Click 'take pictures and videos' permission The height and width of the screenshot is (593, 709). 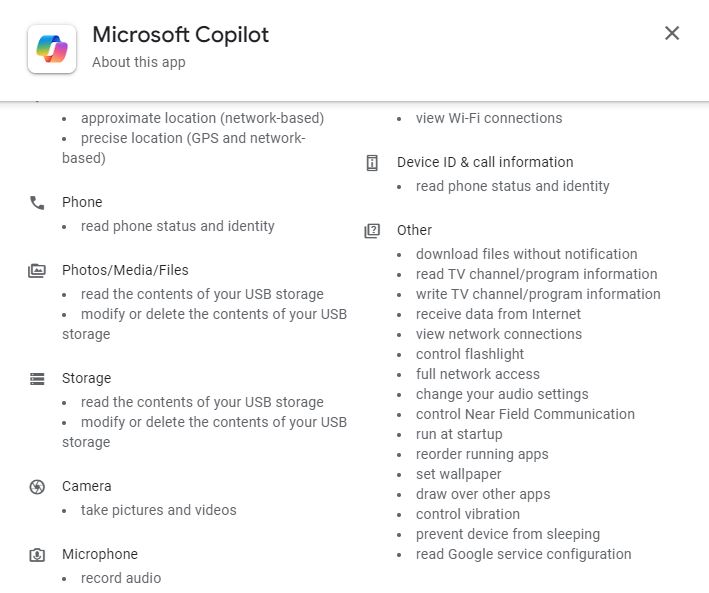[159, 510]
